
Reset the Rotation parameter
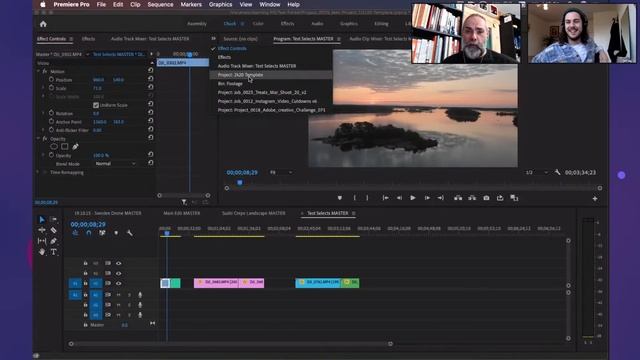[151, 113]
